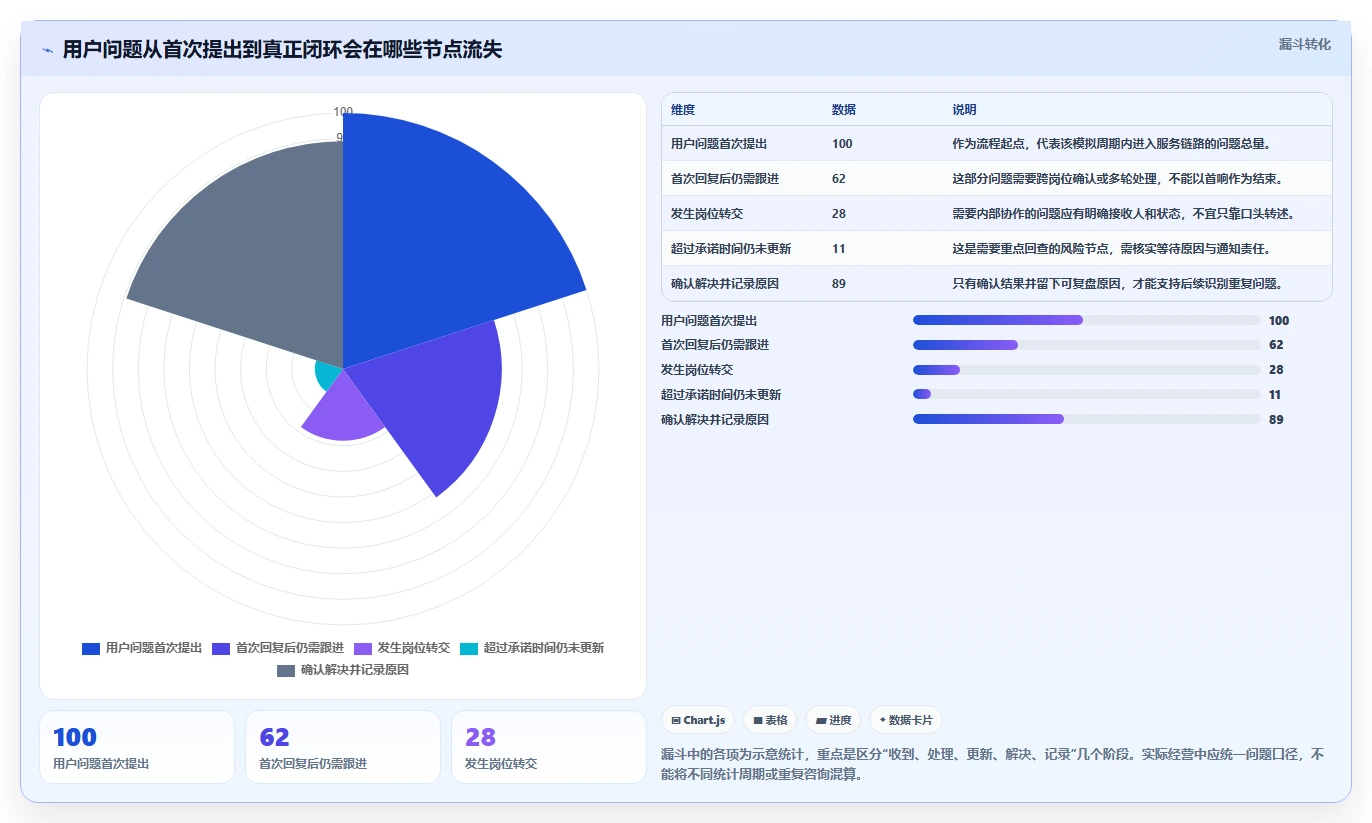Click the 发生岗位转交 progress bar
This screenshot has width=1372, height=823.
1087,370
